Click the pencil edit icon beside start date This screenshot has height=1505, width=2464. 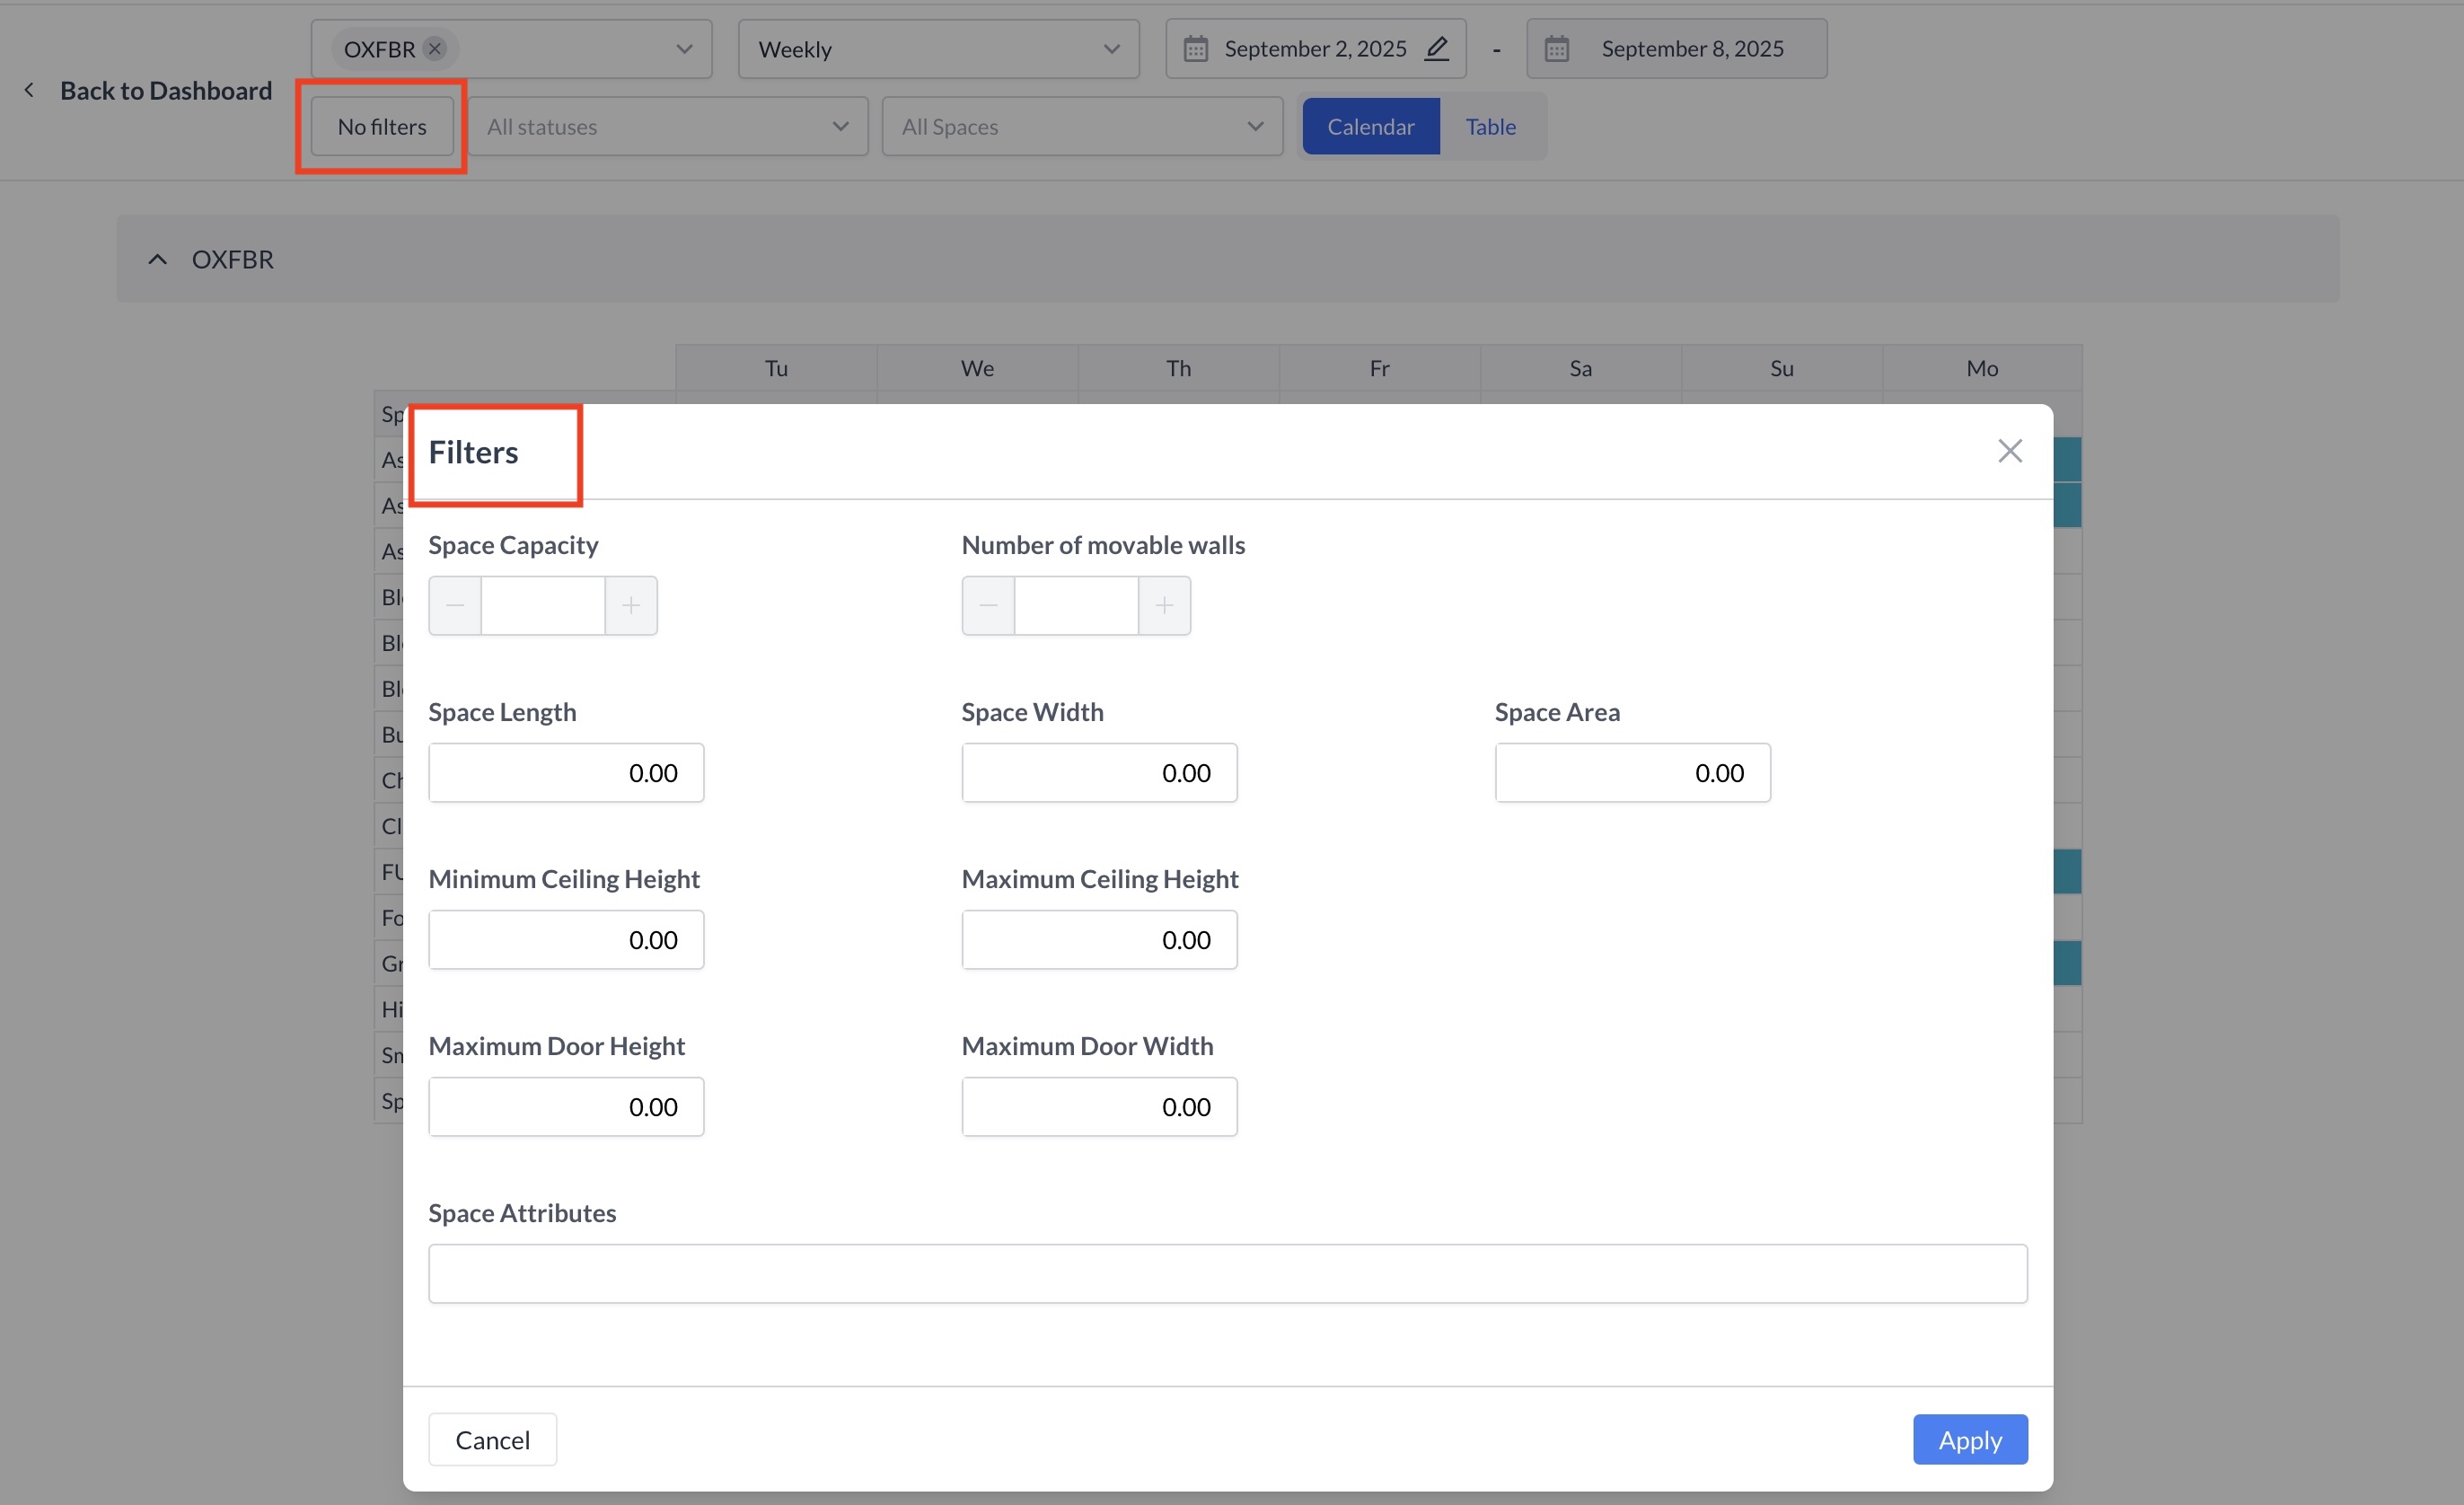(1436, 49)
